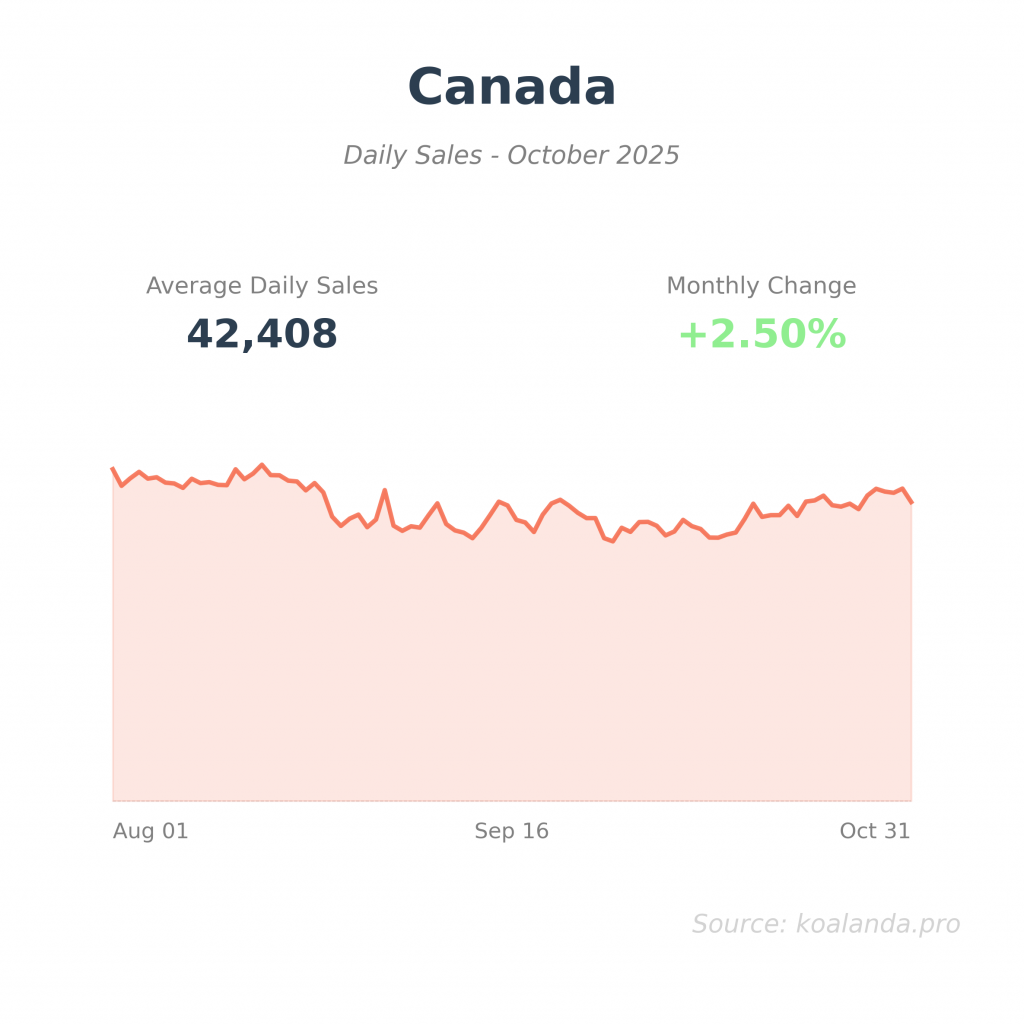Click the Aug 01 axis label
Screen dimensions: 1024x1024
(x=150, y=831)
